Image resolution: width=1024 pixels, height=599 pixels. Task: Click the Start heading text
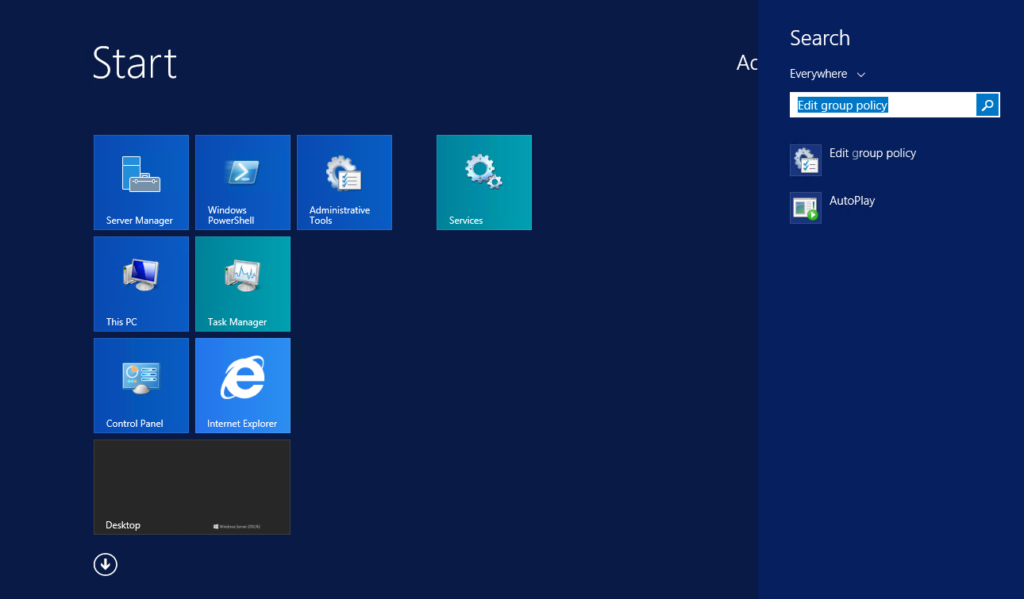click(135, 63)
